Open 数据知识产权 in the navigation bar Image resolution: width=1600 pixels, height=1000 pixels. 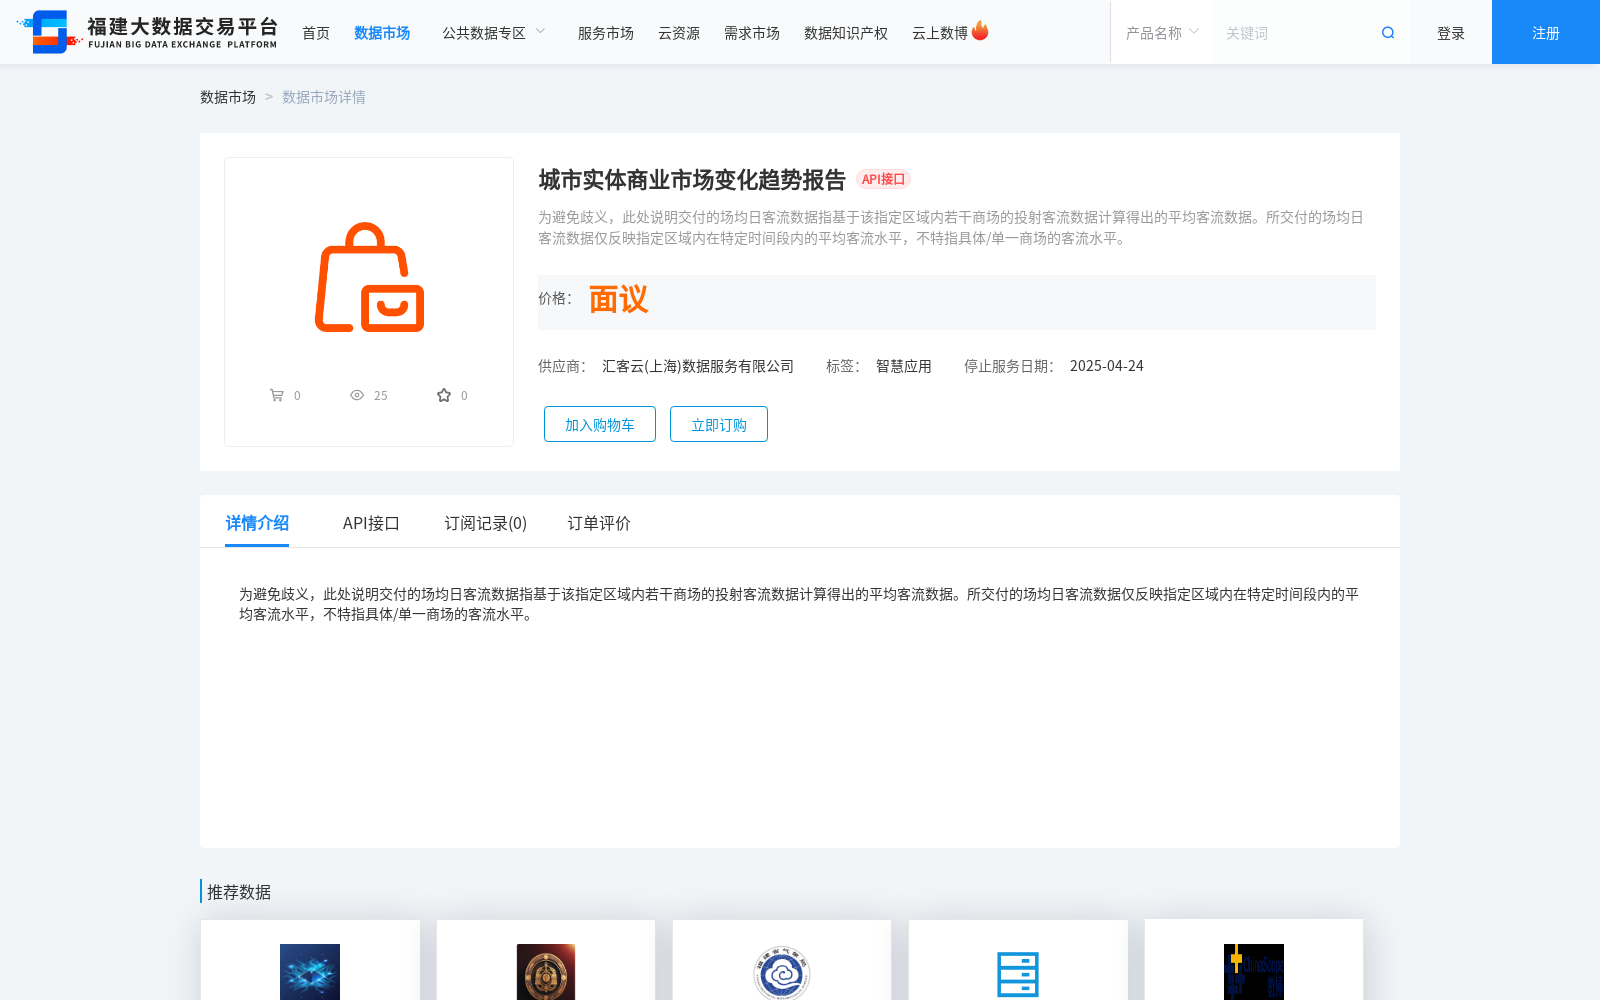point(846,33)
